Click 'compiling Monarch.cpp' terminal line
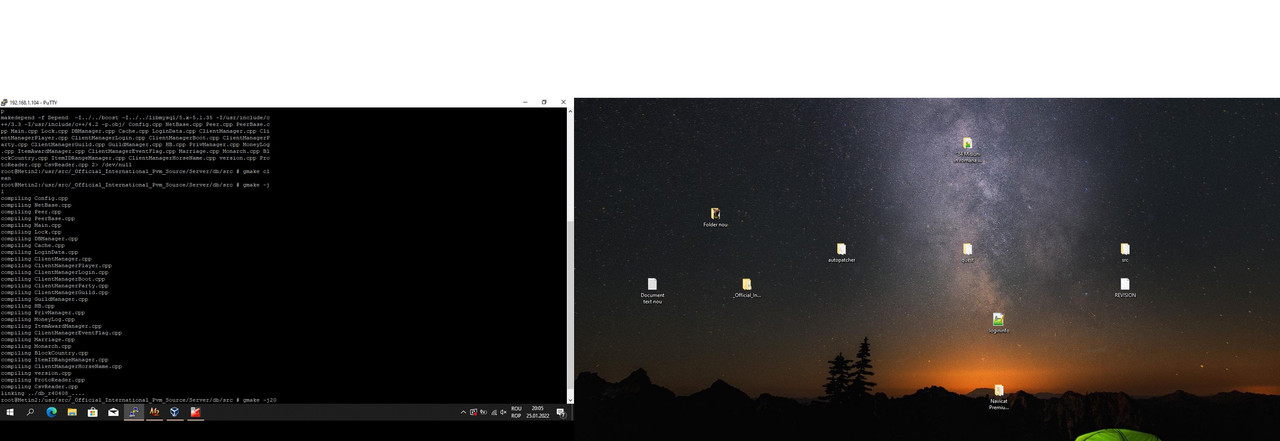Viewport: 1280px width, 441px height. [x=38, y=346]
